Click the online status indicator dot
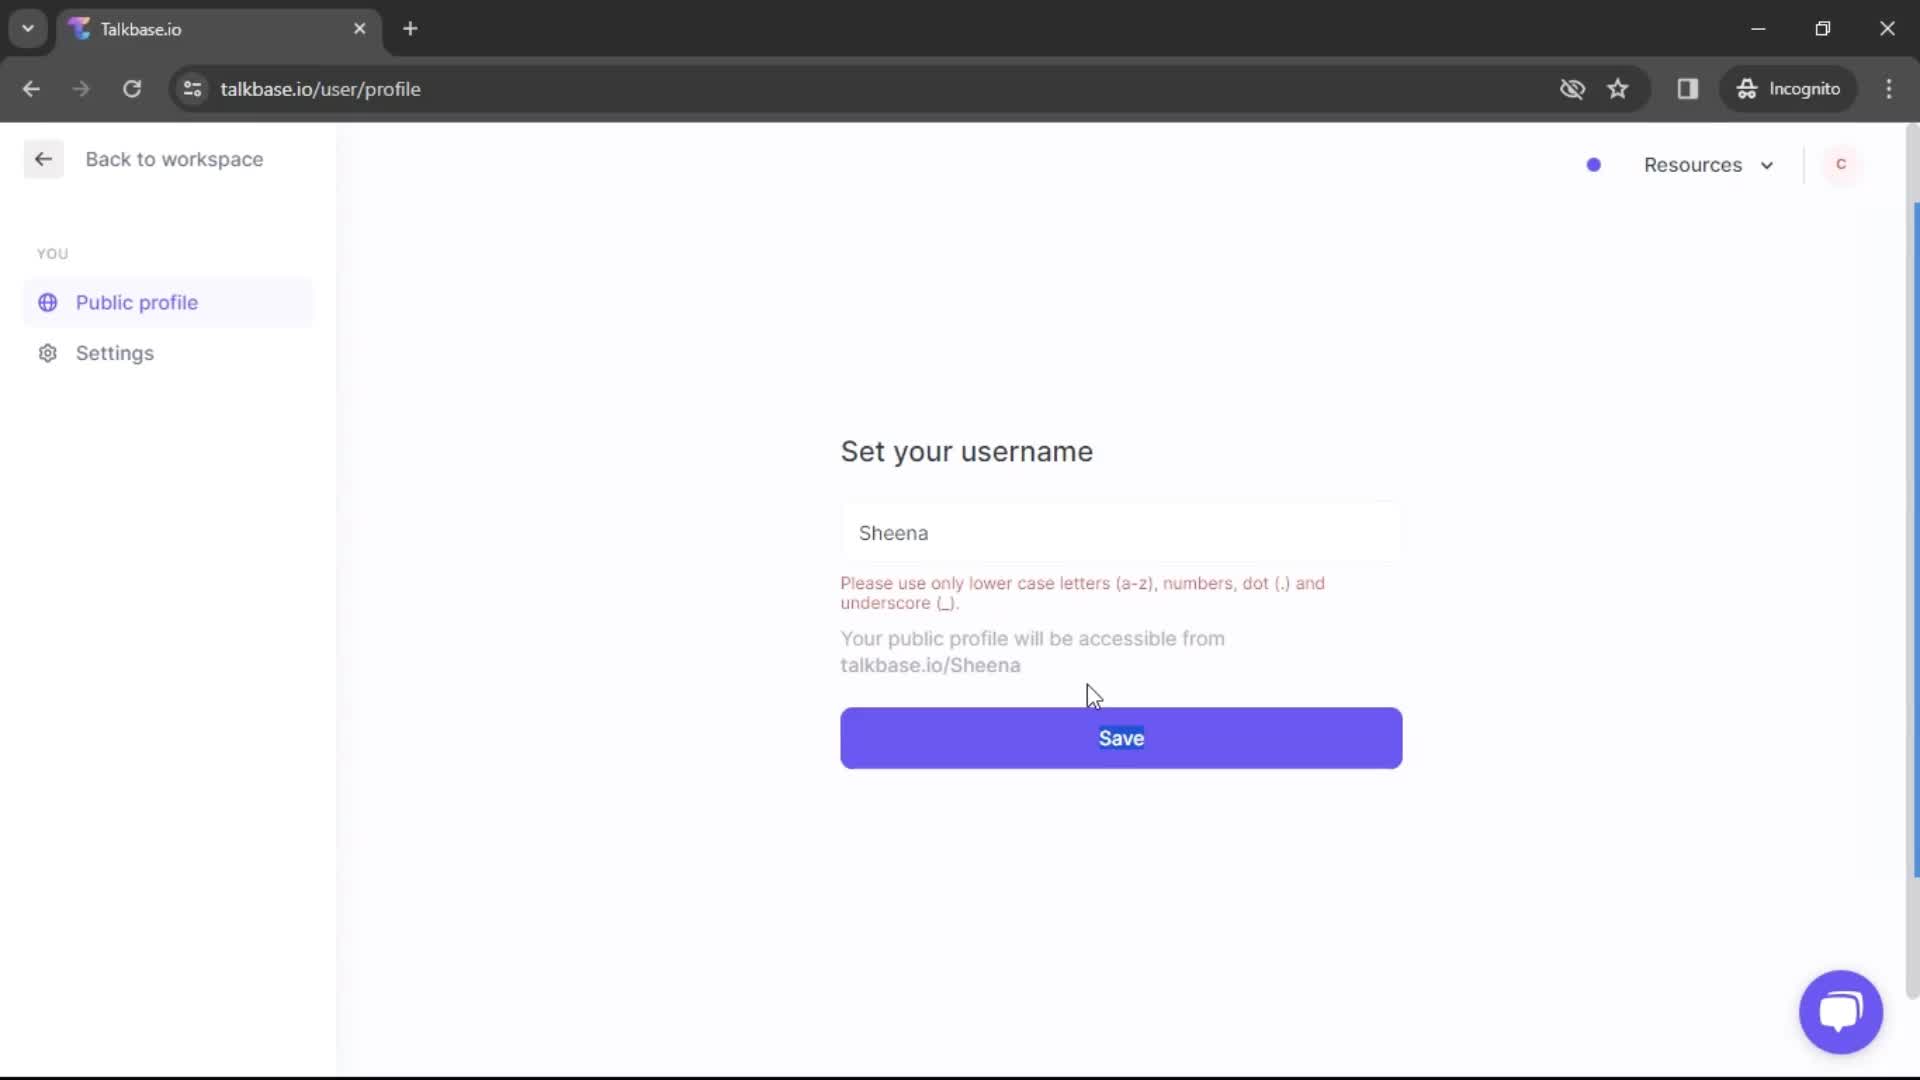This screenshot has width=1920, height=1080. [1592, 164]
